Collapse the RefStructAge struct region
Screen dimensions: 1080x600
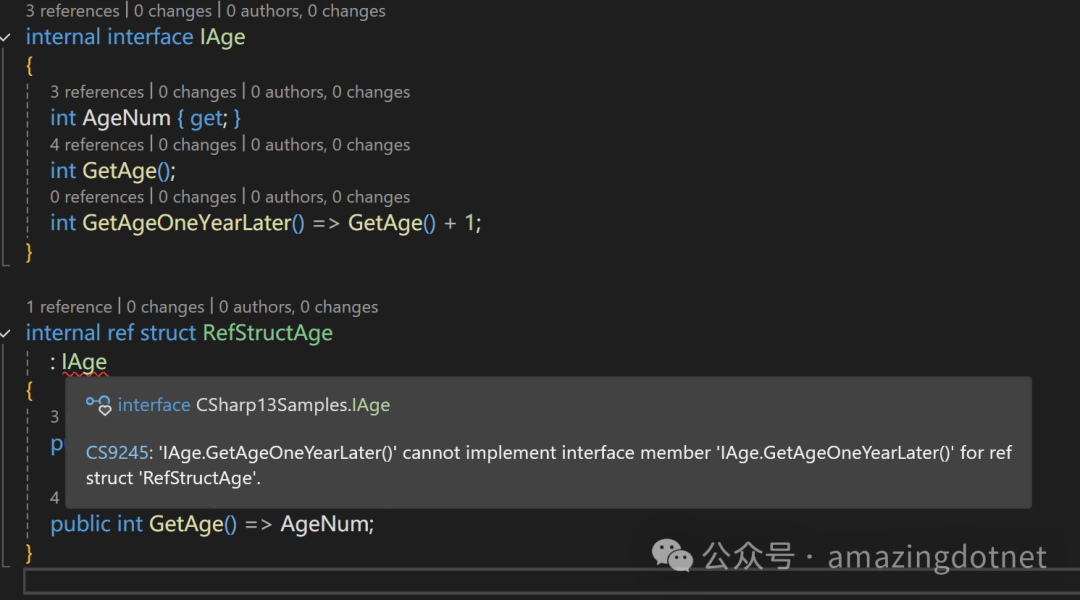pos(7,332)
